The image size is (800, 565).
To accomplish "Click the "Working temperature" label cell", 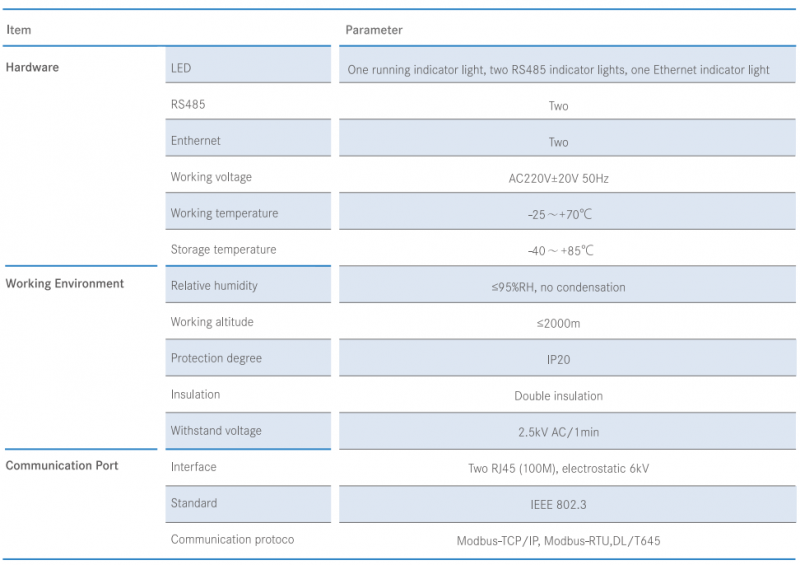I will [247, 213].
